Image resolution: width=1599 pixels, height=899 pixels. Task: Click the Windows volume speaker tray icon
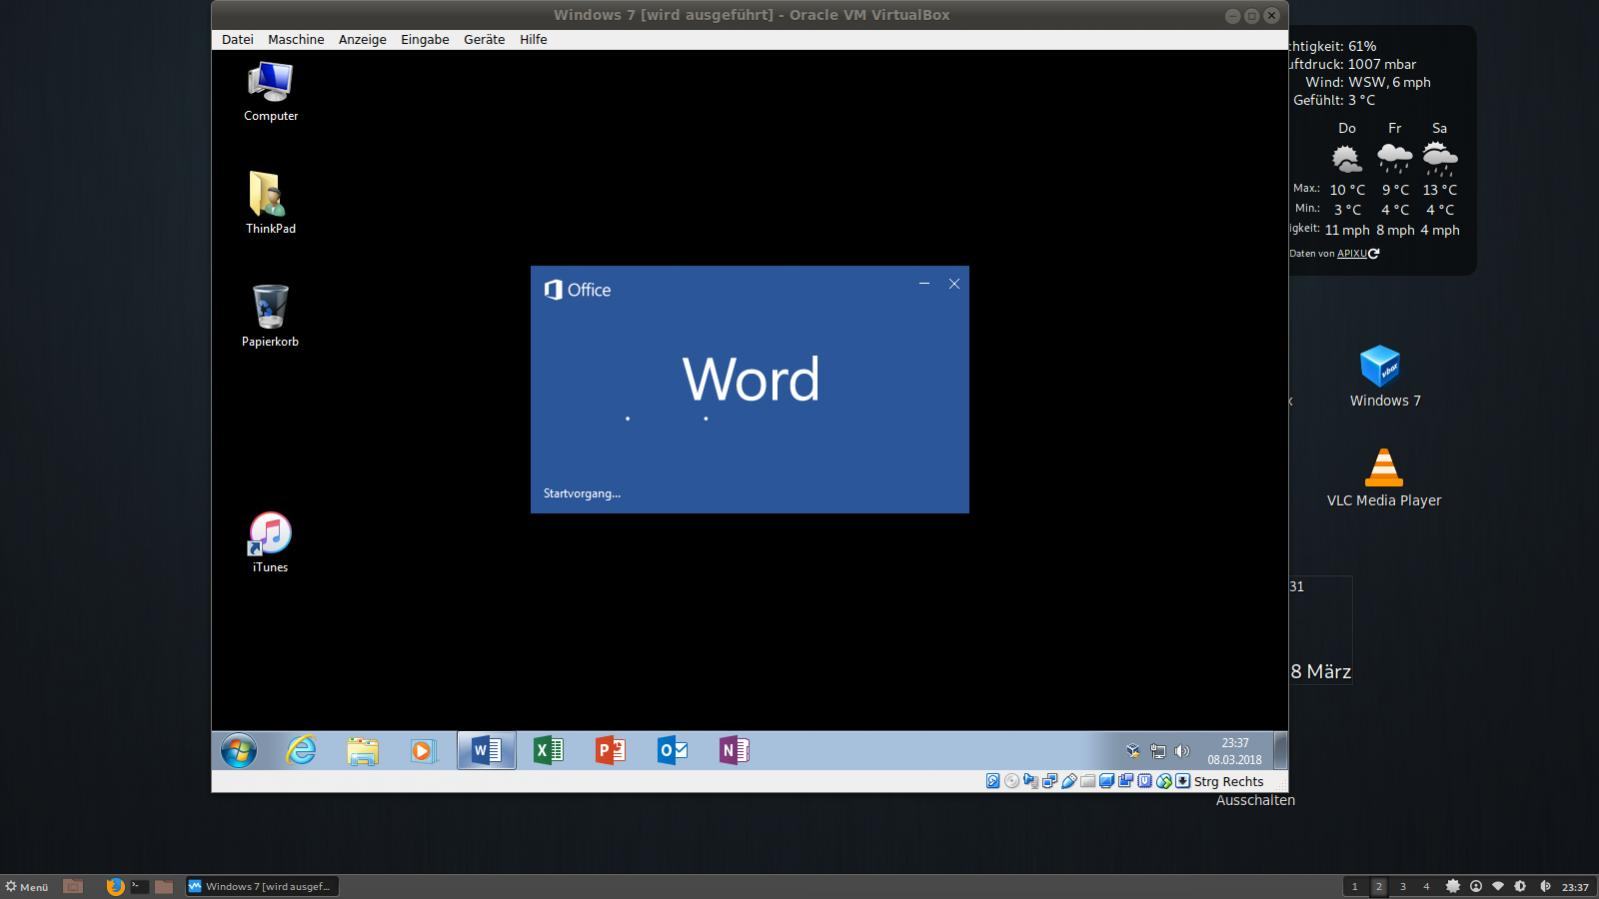pyautogui.click(x=1182, y=751)
